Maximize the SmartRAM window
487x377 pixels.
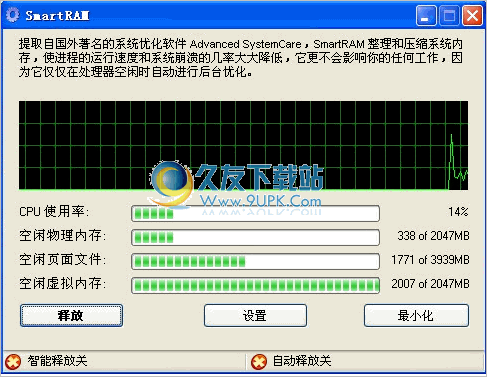(449, 16)
